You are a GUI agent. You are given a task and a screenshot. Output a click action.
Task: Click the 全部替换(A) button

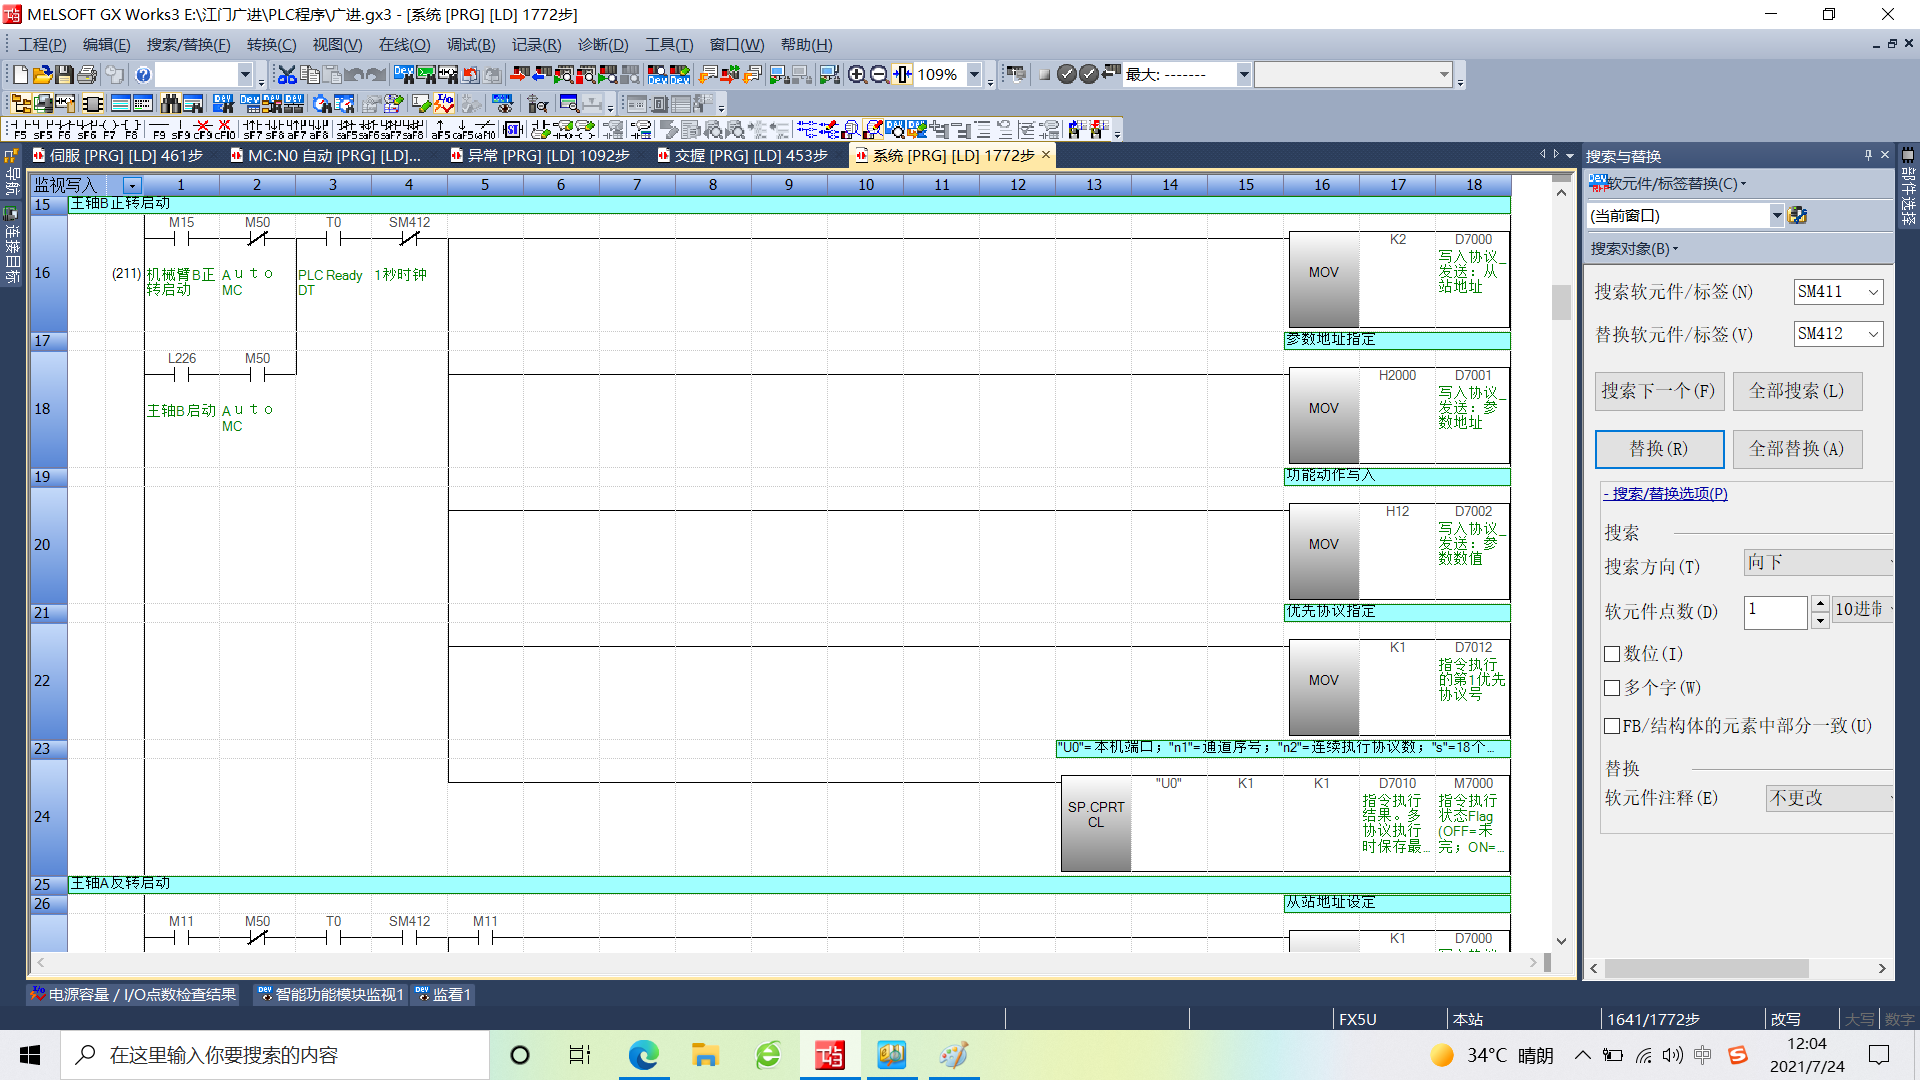pyautogui.click(x=1796, y=449)
